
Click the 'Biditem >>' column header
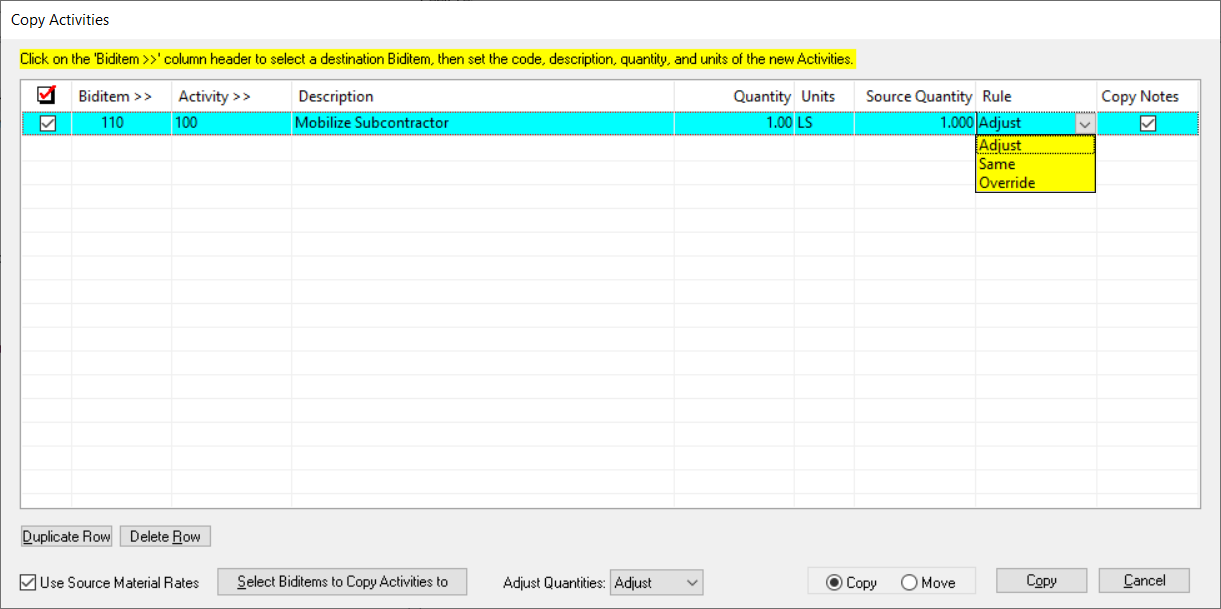114,95
